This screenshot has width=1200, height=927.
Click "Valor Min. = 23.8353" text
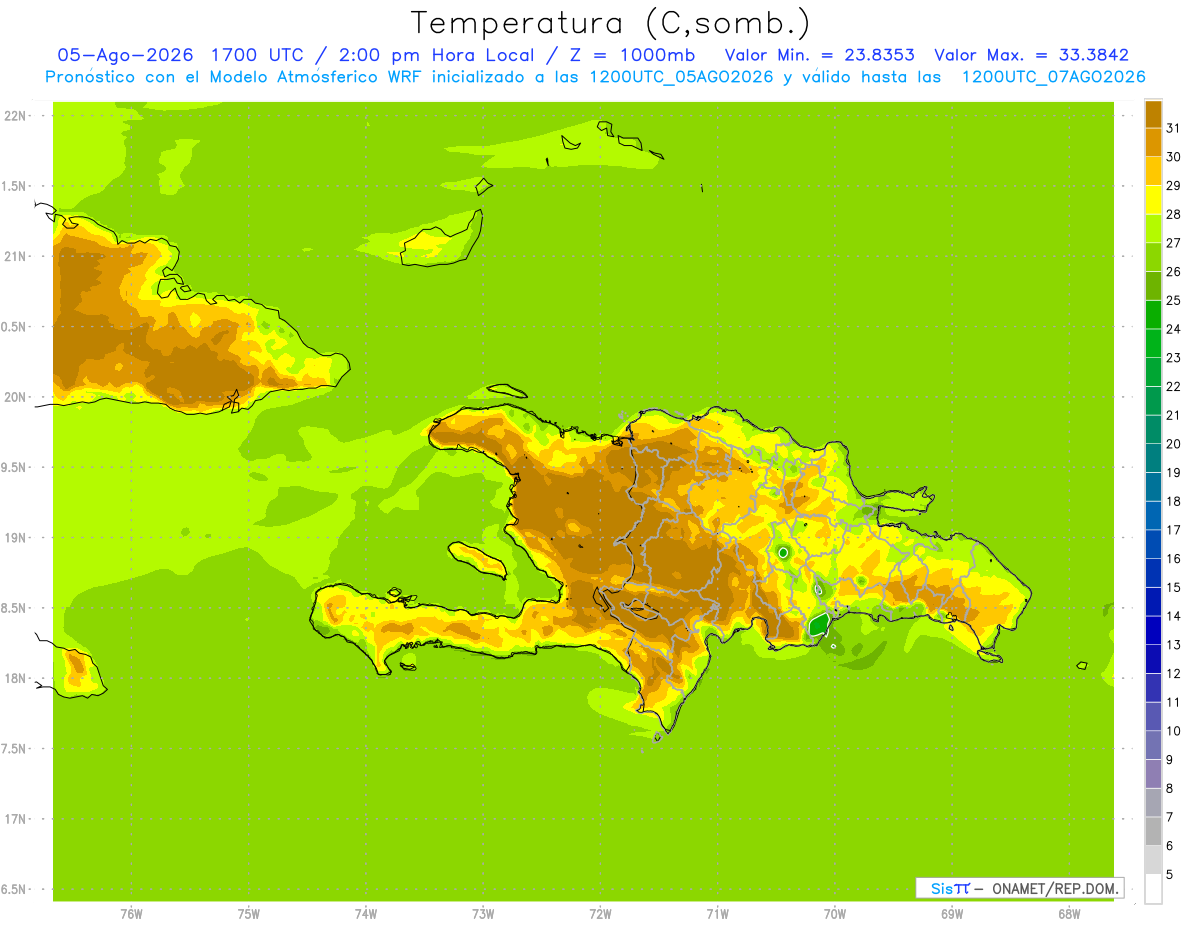click(x=819, y=55)
